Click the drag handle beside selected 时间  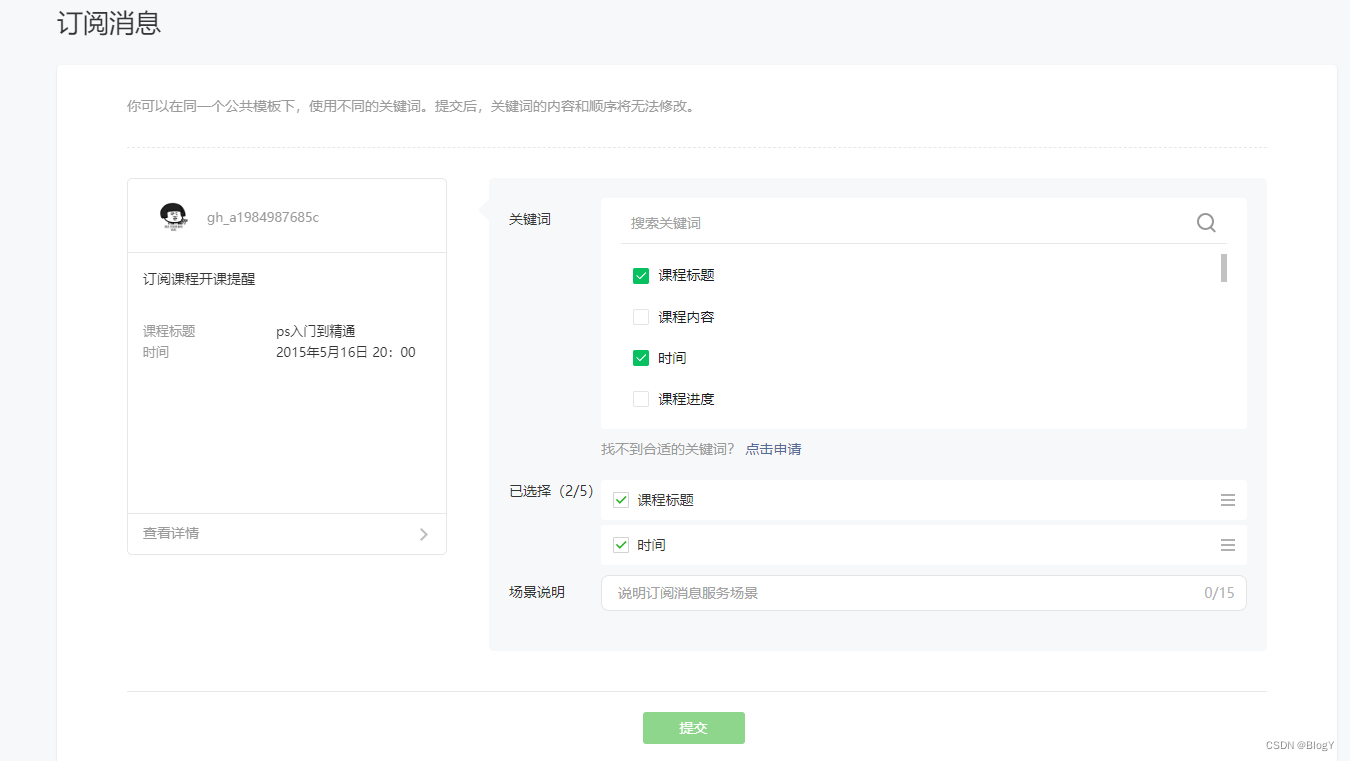[x=1228, y=545]
